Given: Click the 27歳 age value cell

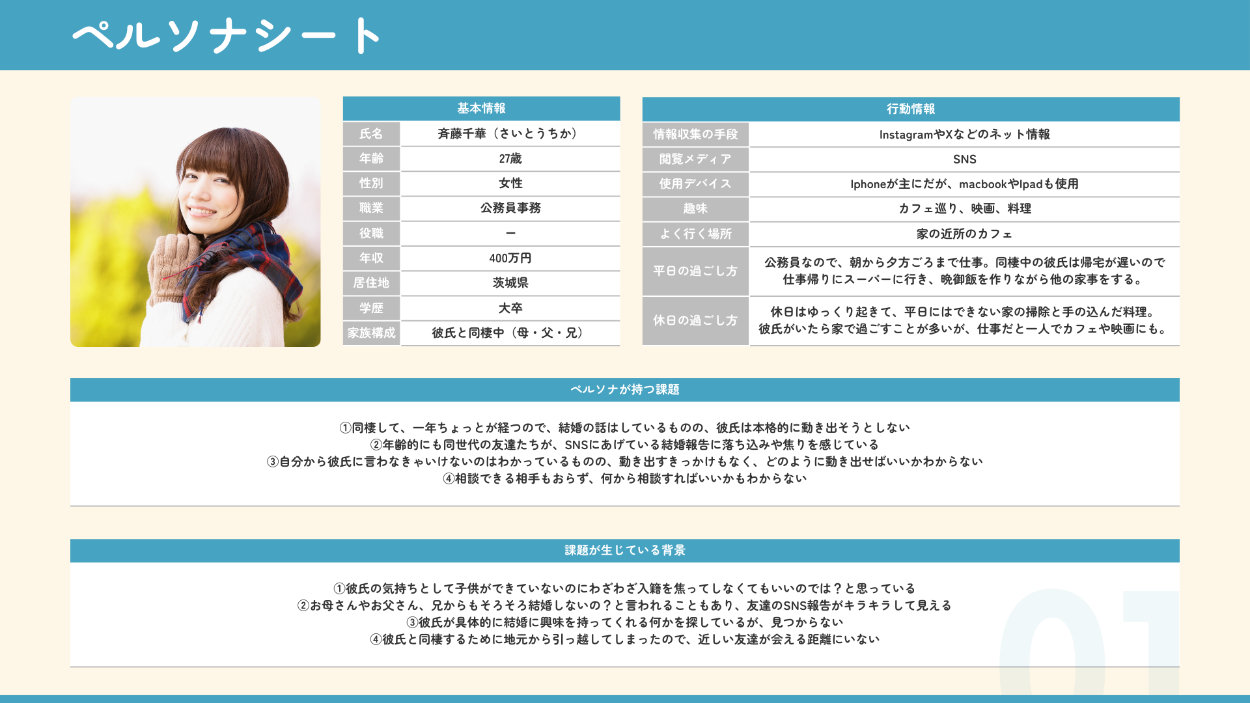Looking at the screenshot, I should click(510, 159).
